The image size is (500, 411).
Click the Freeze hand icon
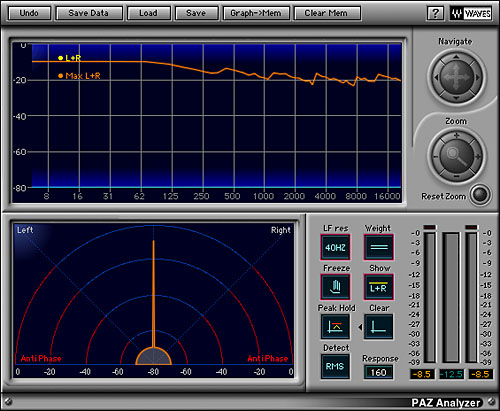(x=335, y=287)
